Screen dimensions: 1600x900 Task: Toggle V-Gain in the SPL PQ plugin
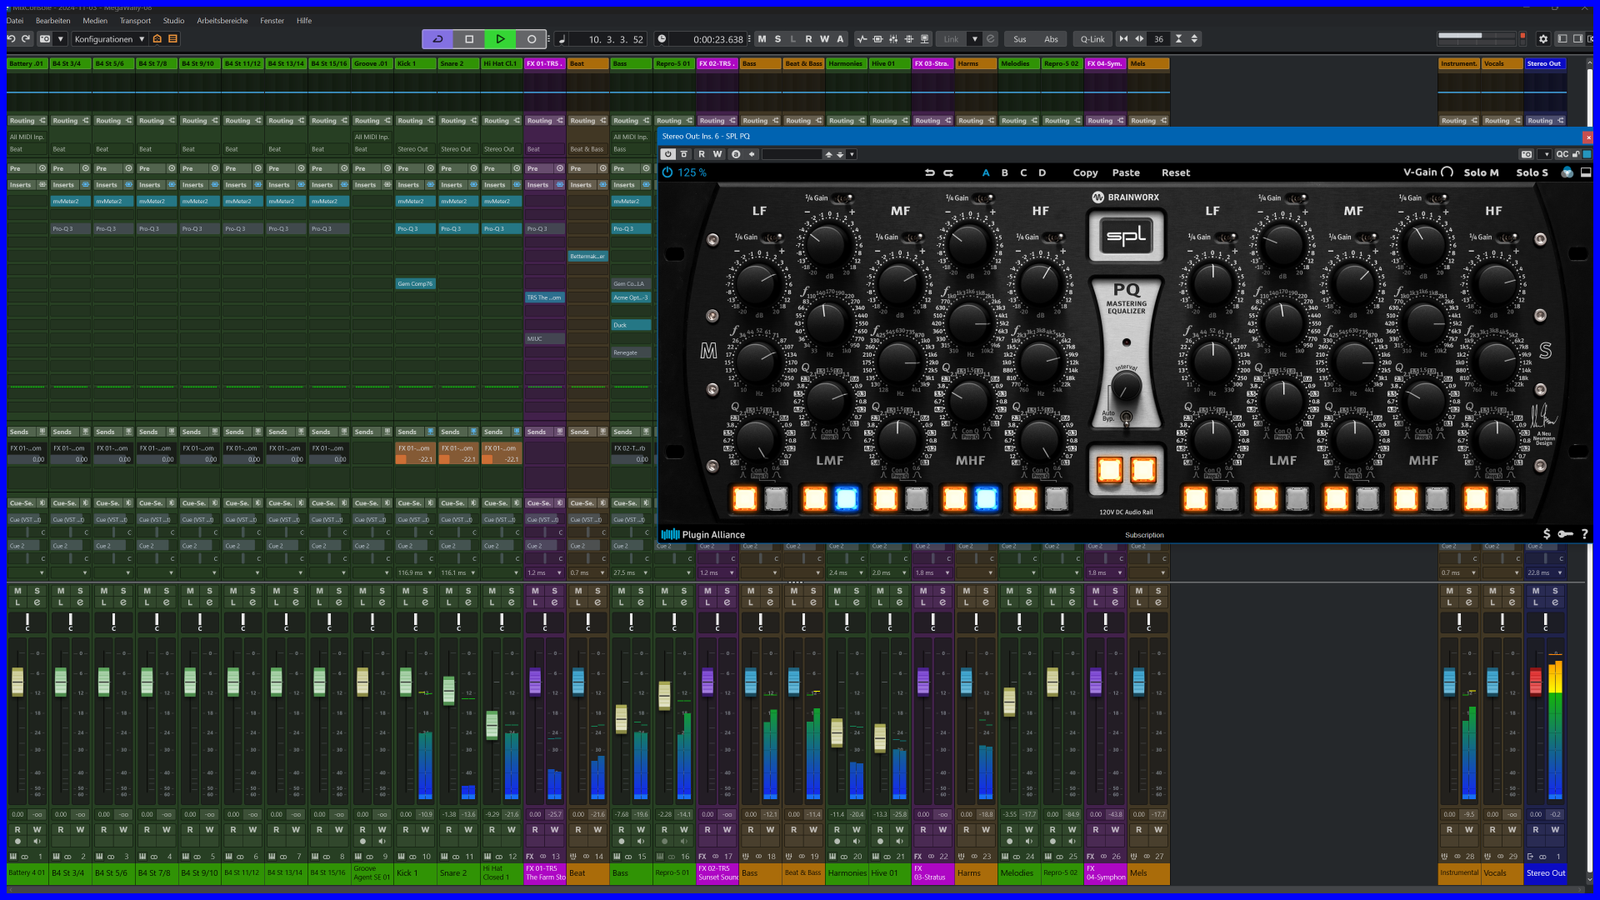1428,172
